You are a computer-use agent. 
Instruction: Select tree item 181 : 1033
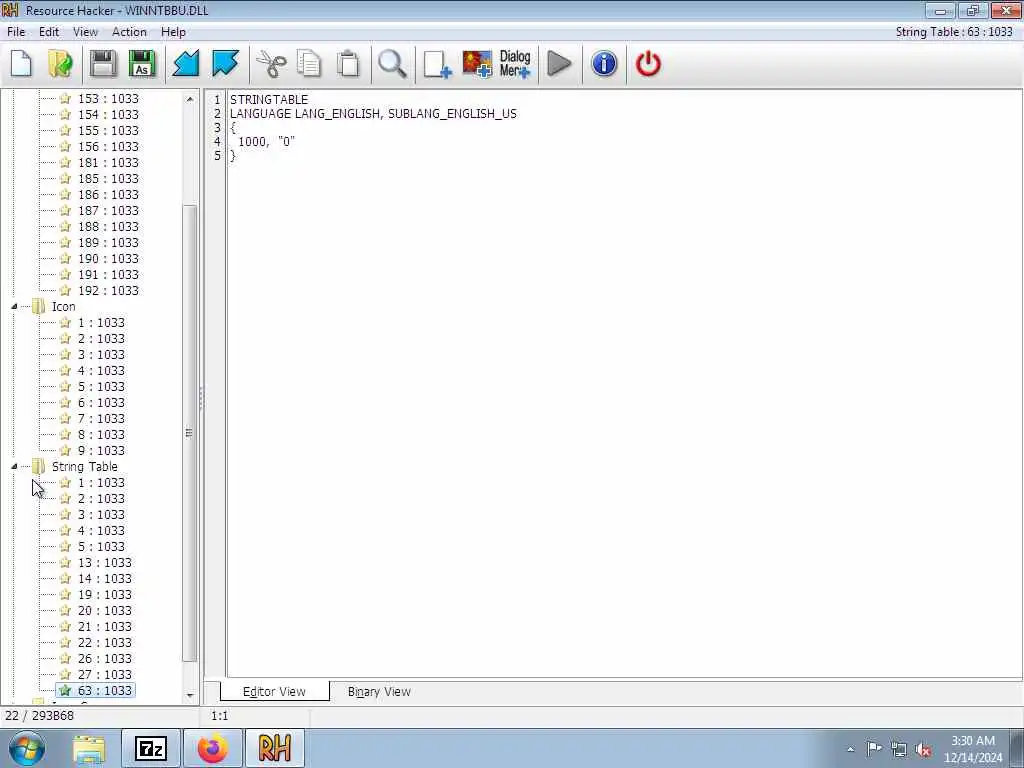[108, 163]
